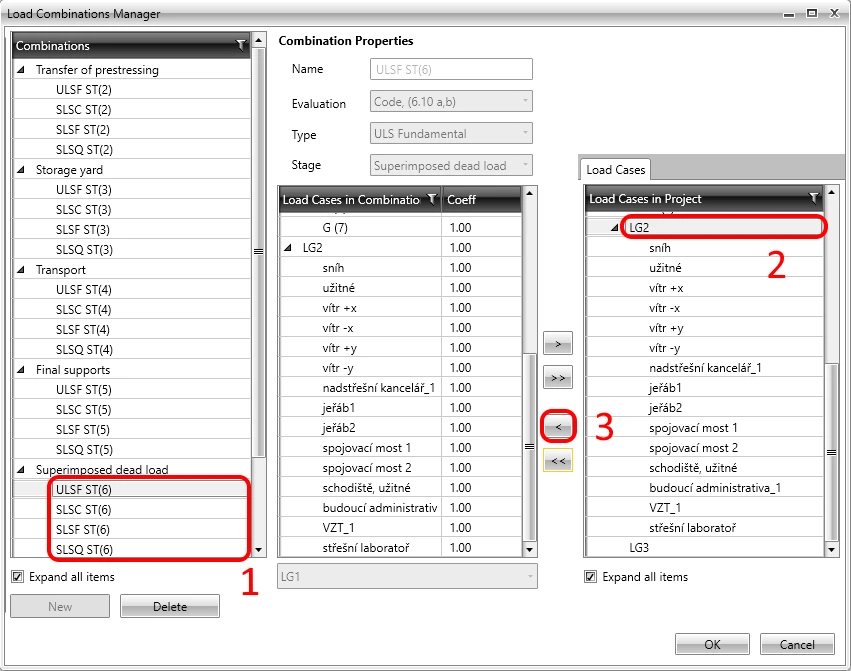
Task: Add all load cases with double right arrow
Action: tap(558, 377)
